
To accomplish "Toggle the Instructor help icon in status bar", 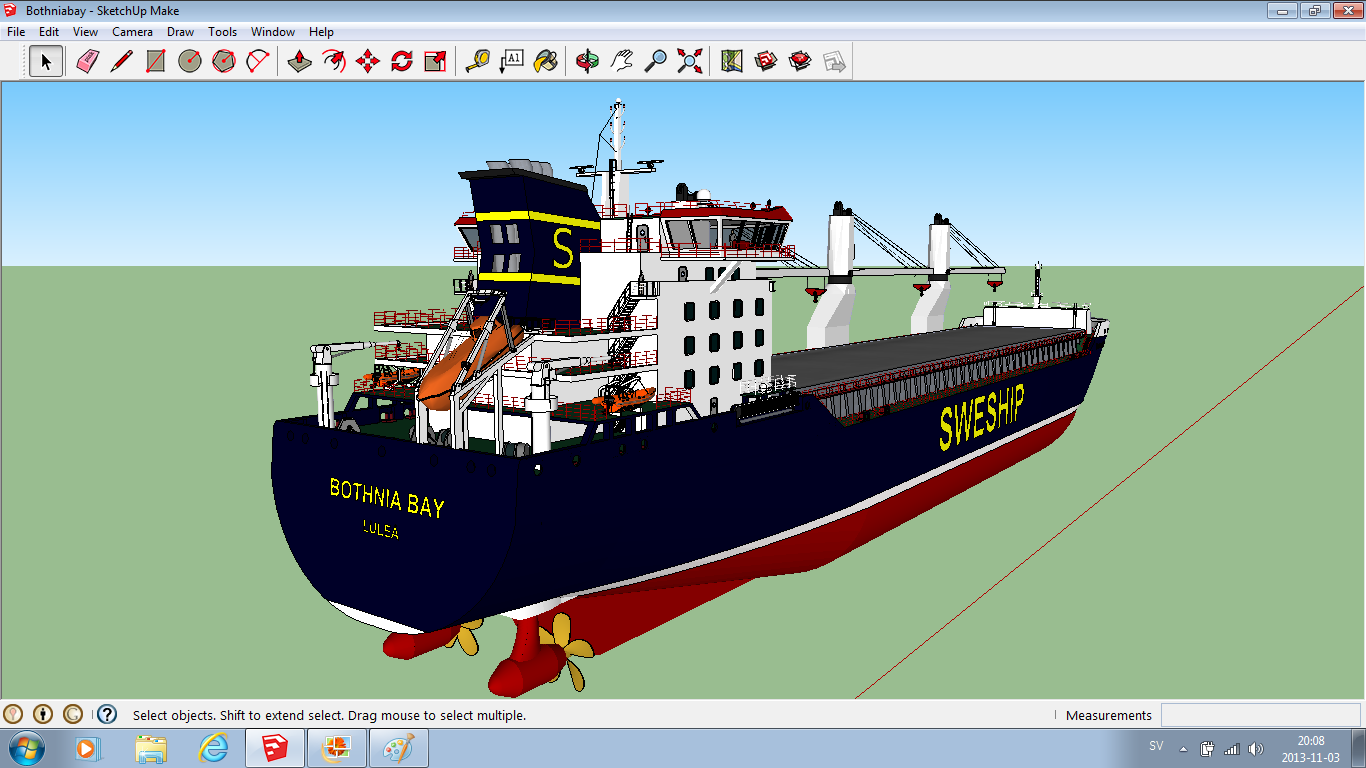I will click(x=107, y=714).
